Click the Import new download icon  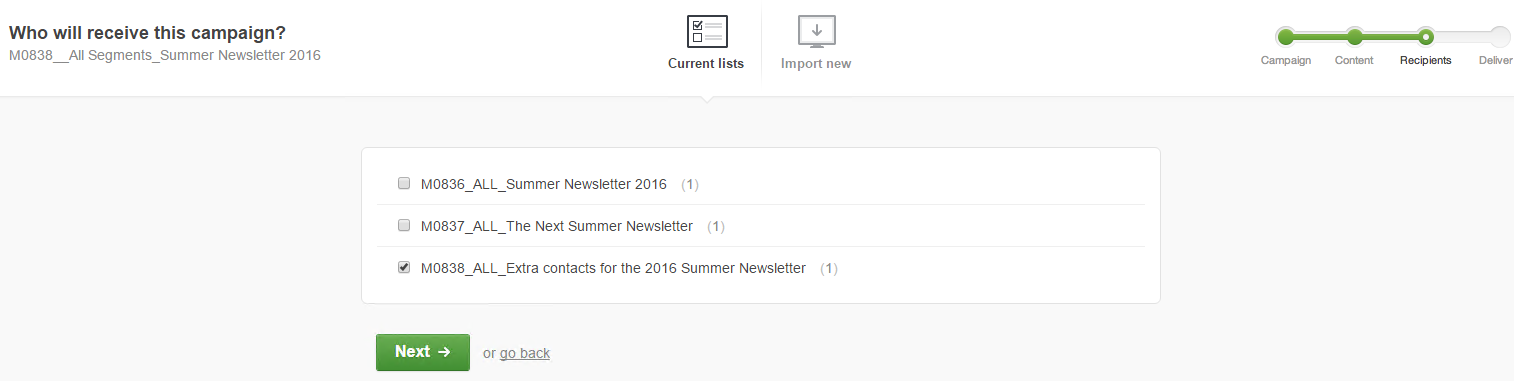[x=816, y=32]
